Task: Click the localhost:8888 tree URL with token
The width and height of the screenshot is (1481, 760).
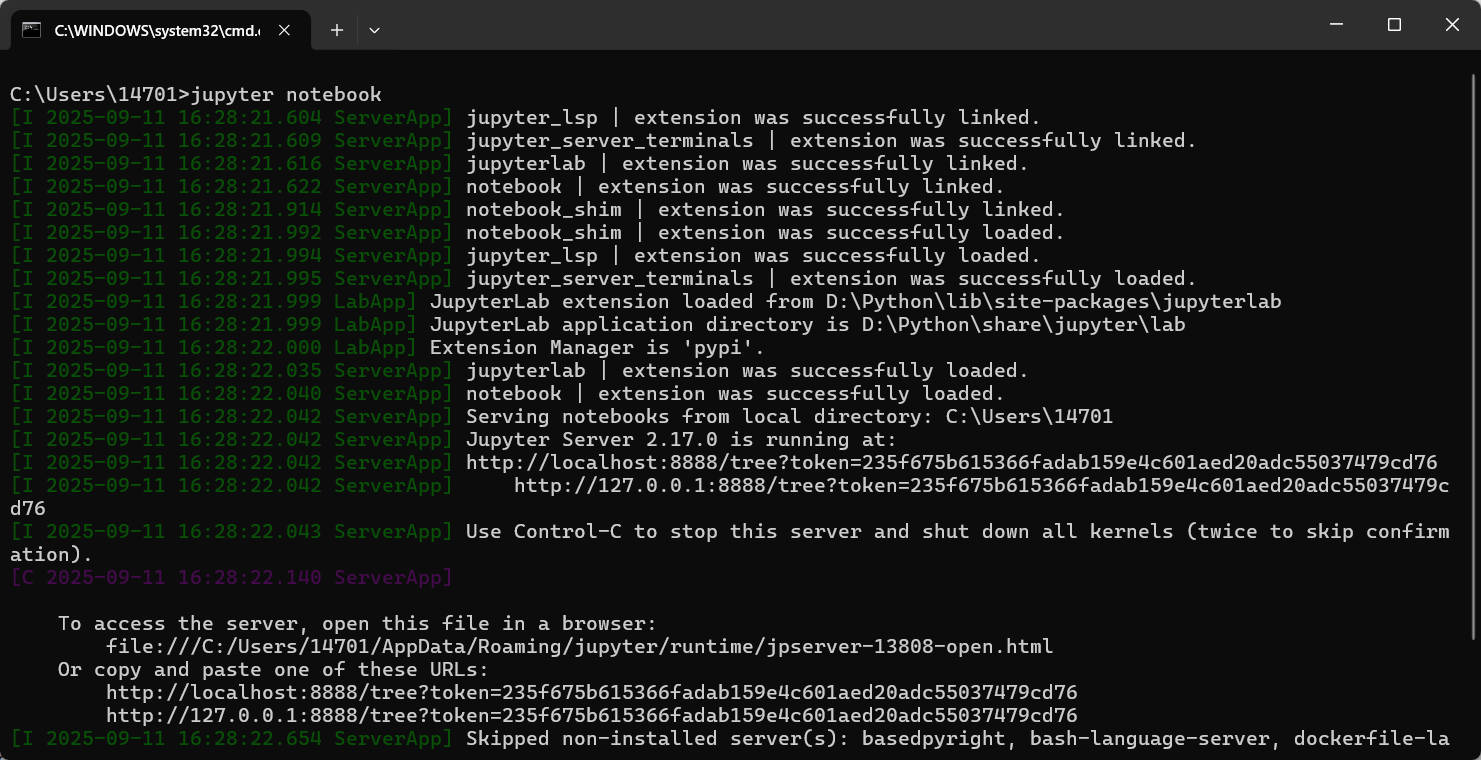Action: (x=950, y=462)
